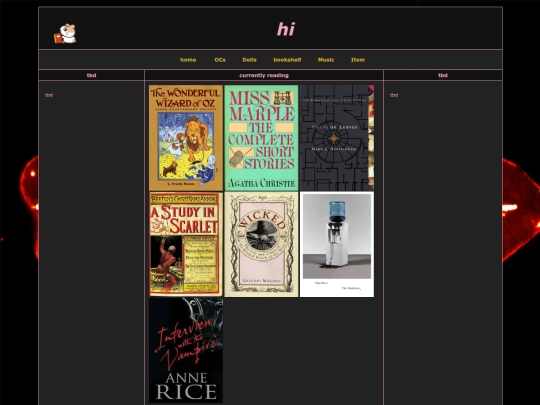The height and width of the screenshot is (405, 540).
Task: Open Miss Marple Complete Short Stories cover
Action: pos(261,138)
